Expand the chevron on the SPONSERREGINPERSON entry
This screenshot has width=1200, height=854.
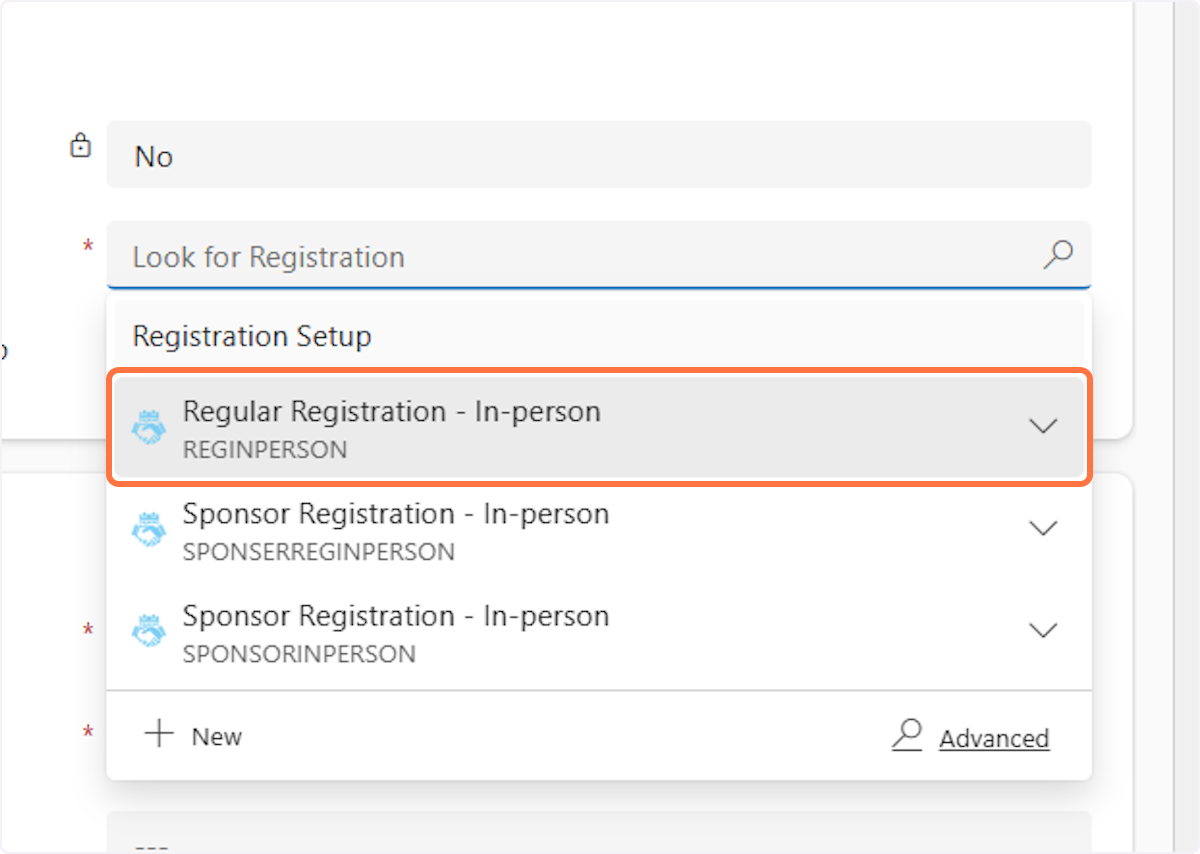point(1043,528)
